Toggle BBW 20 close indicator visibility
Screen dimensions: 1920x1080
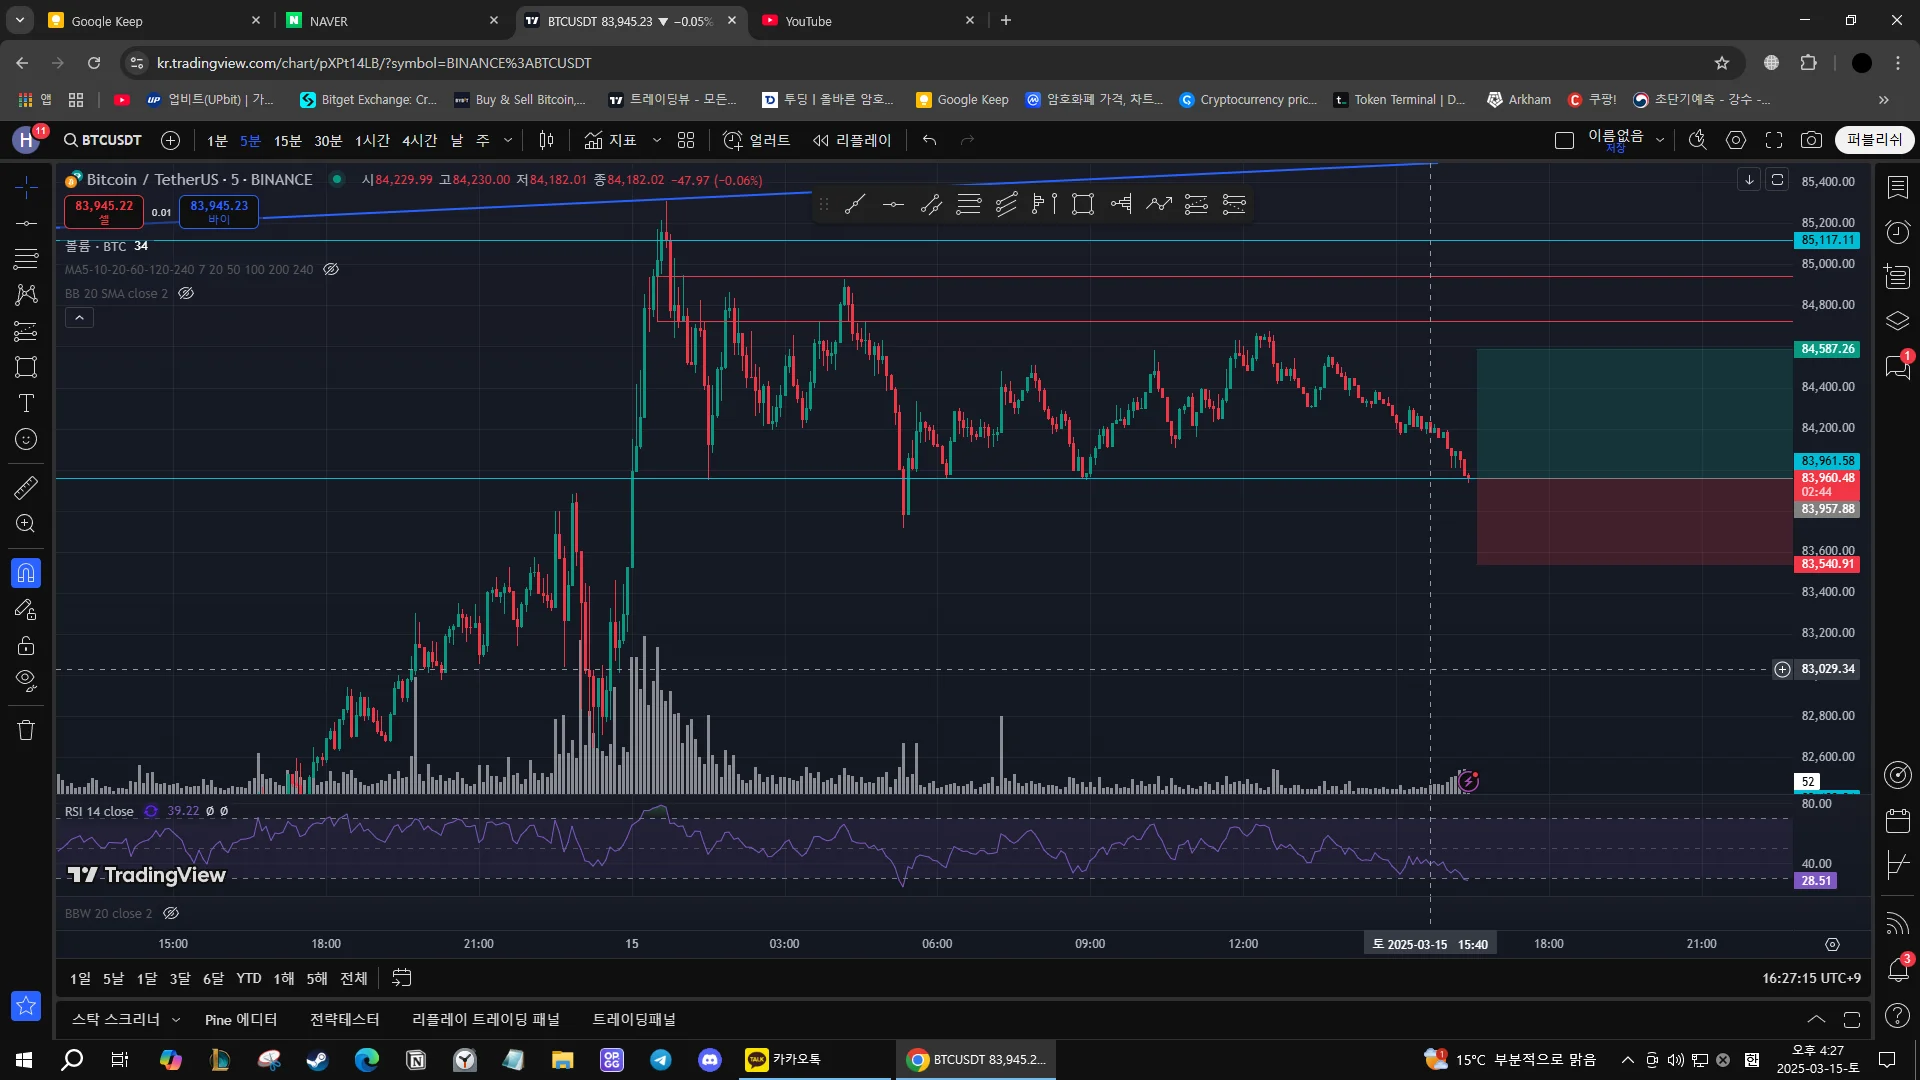click(171, 913)
